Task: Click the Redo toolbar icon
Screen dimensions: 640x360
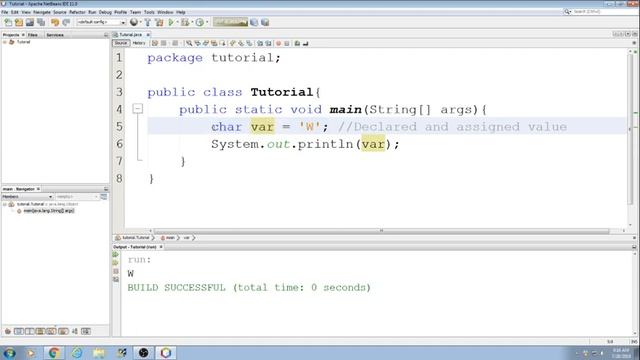Action: pos(66,22)
